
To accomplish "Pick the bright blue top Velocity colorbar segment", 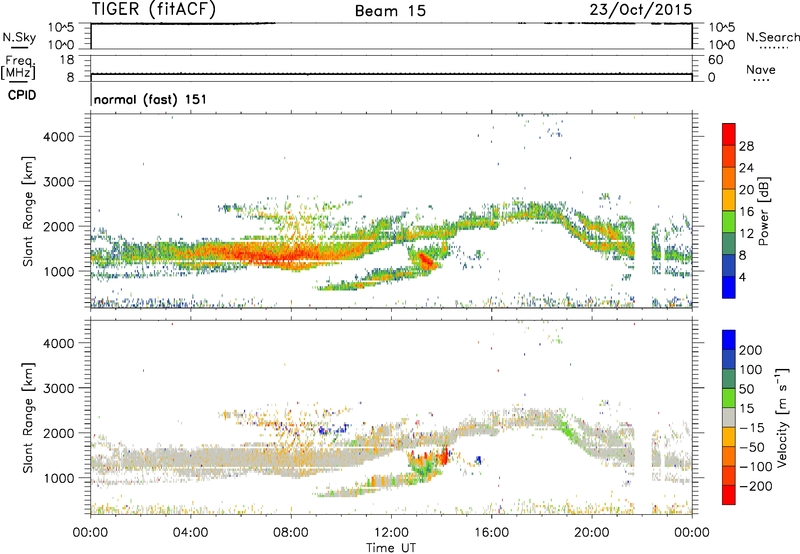I will coord(729,340).
